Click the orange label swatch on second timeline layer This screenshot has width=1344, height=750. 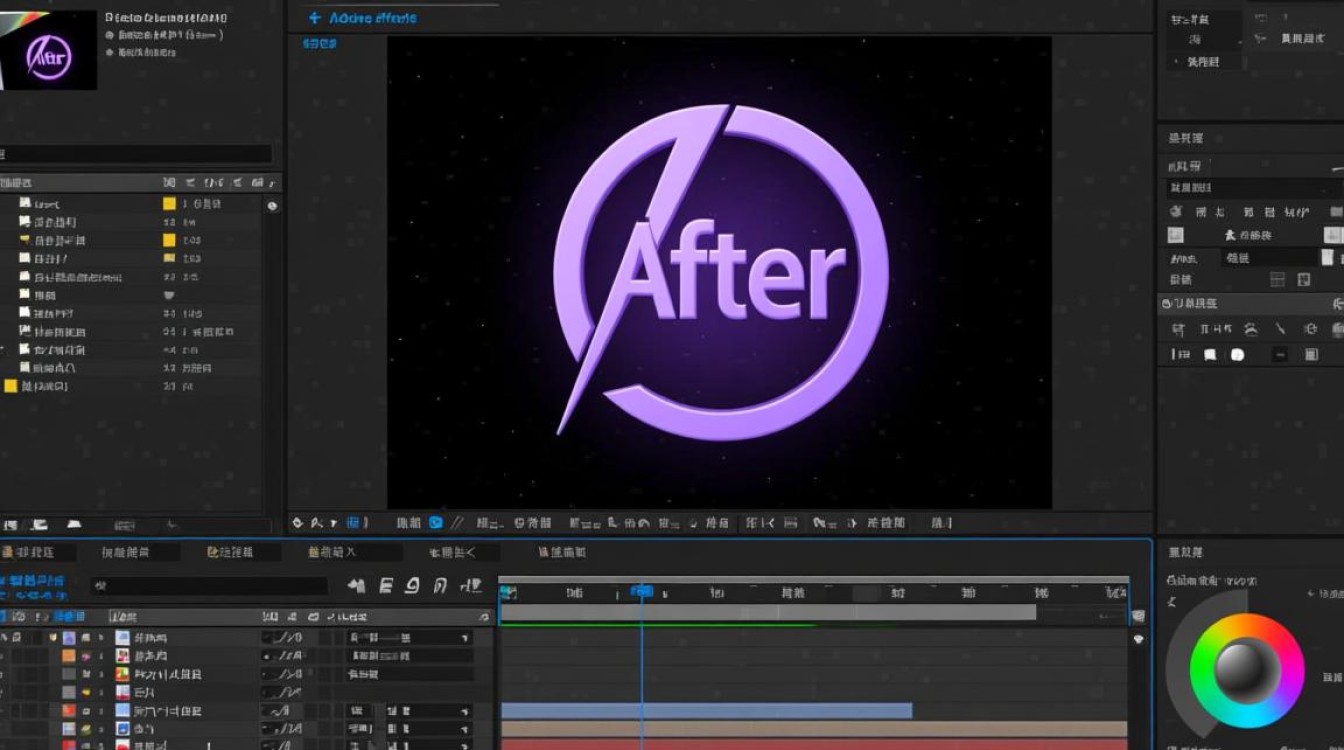coord(69,656)
